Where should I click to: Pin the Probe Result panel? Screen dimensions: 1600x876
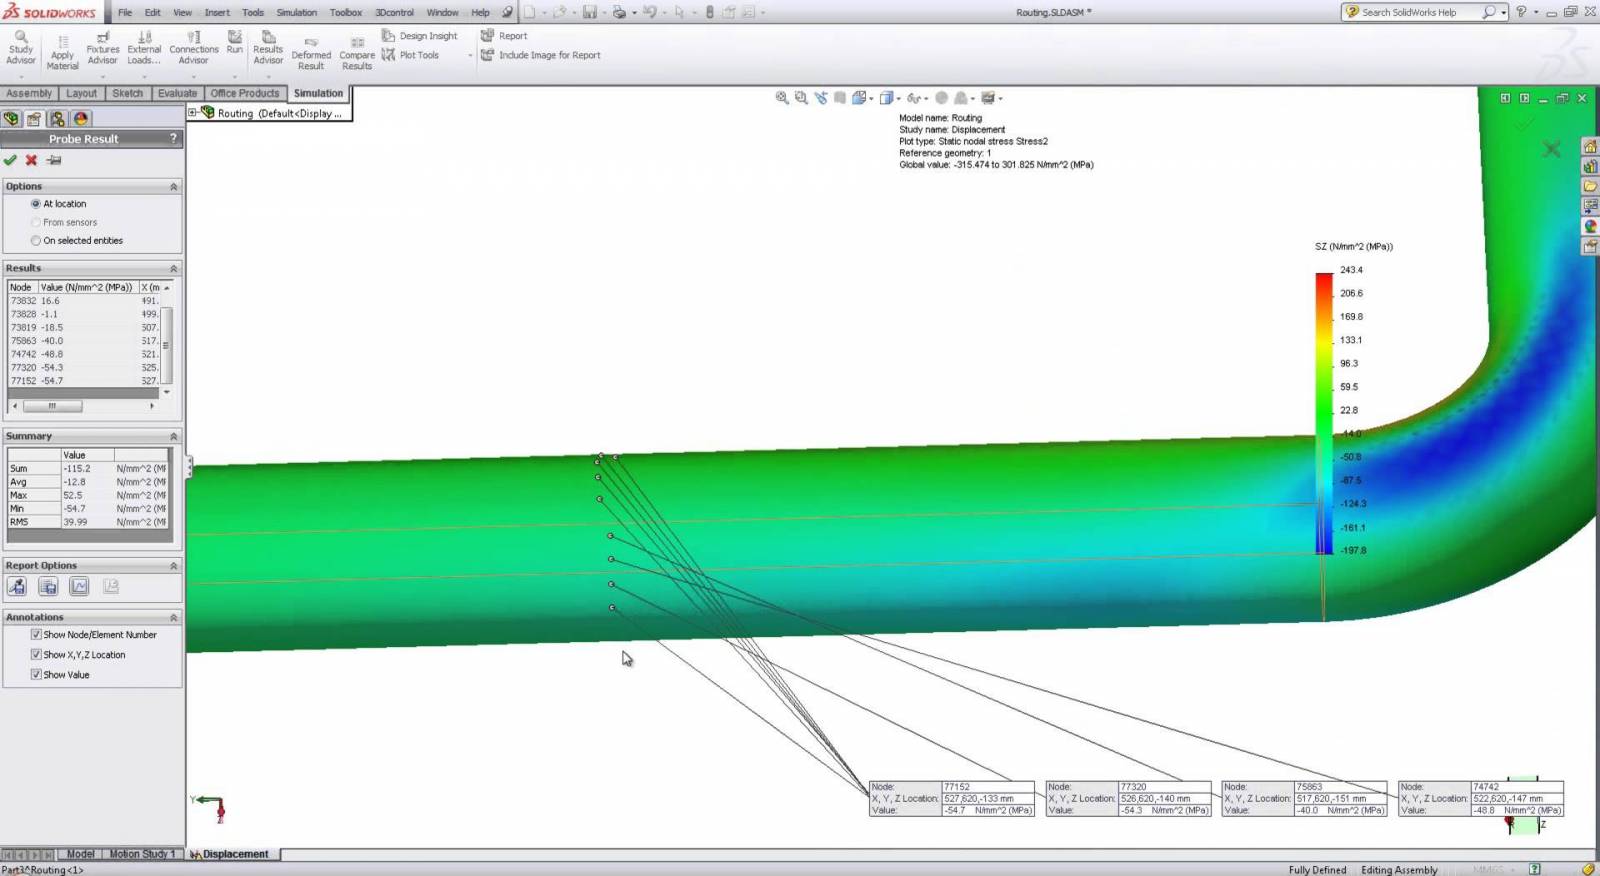click(54, 160)
